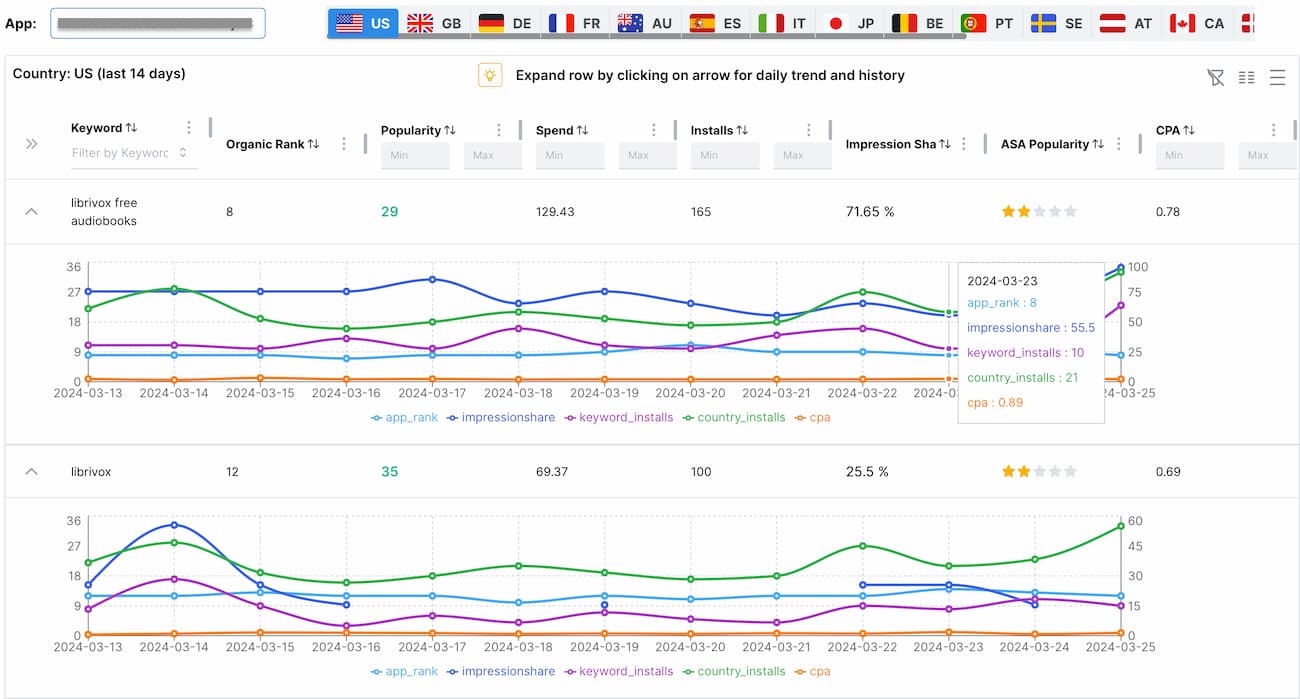Viewport: 1300px width, 699px height.
Task: Open the hamburger menu at top right
Action: tap(1277, 77)
